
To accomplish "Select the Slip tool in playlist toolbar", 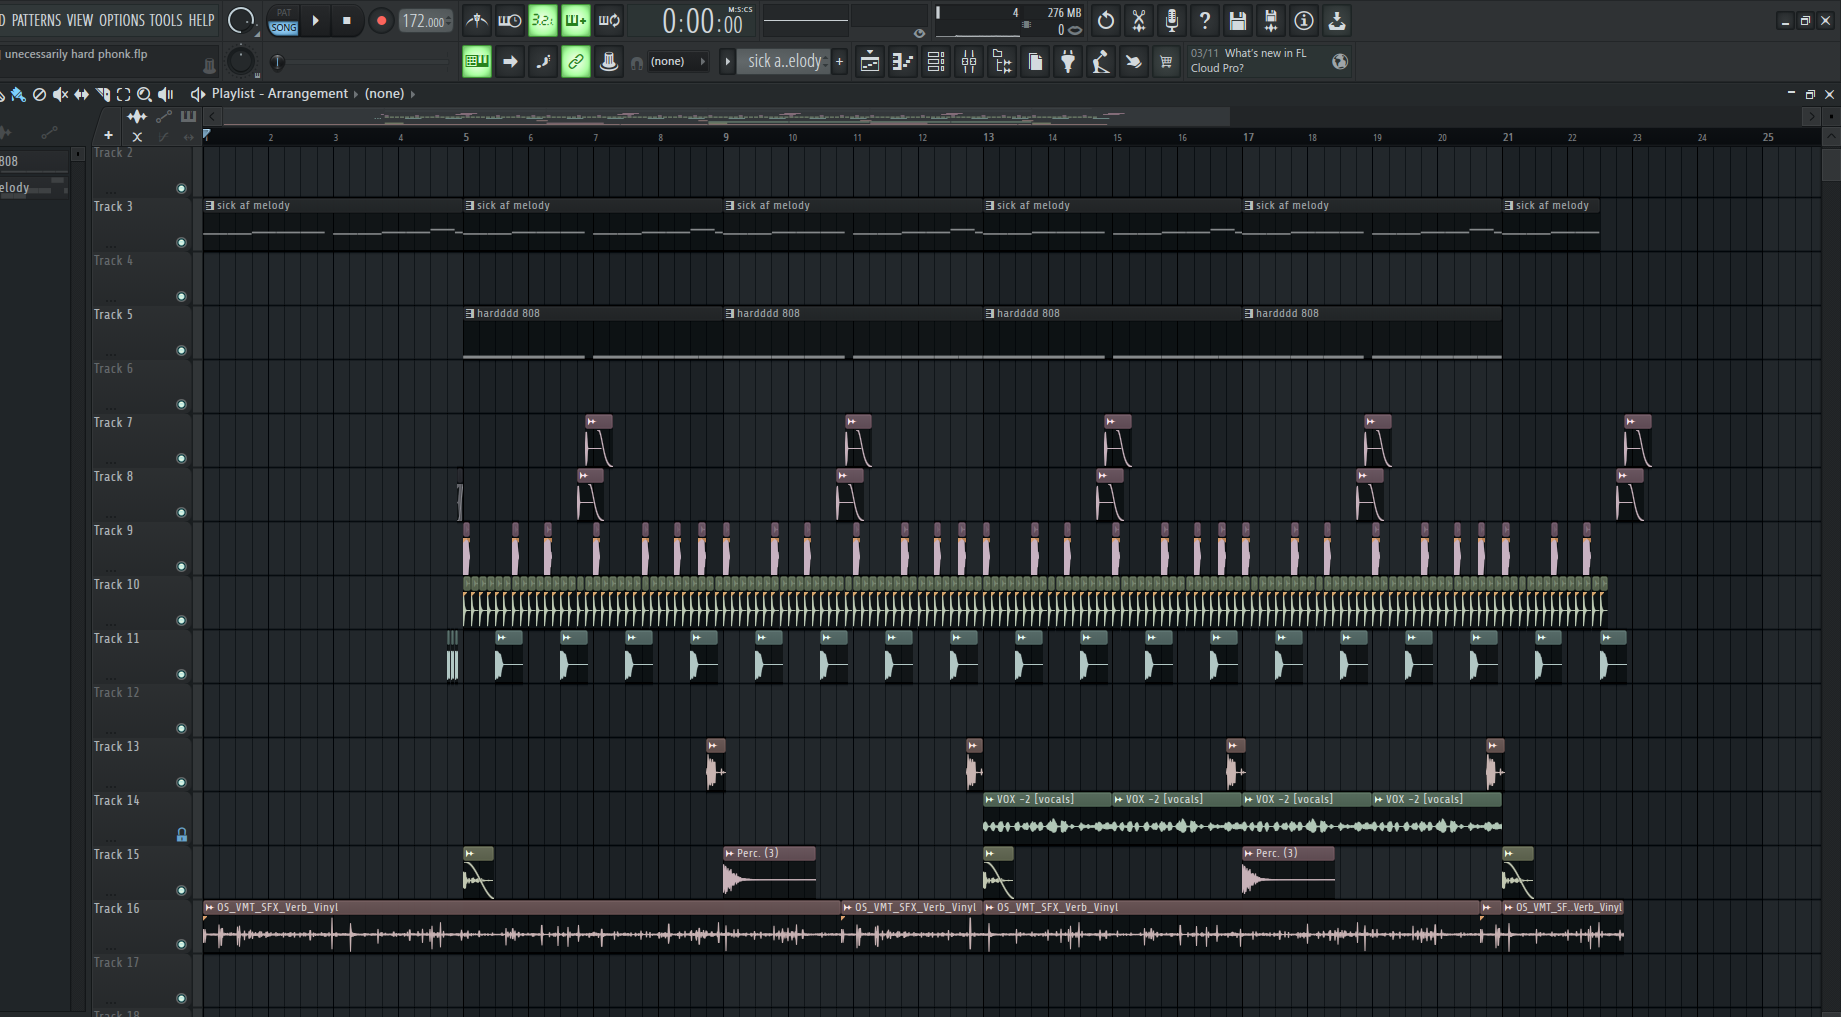I will [81, 94].
